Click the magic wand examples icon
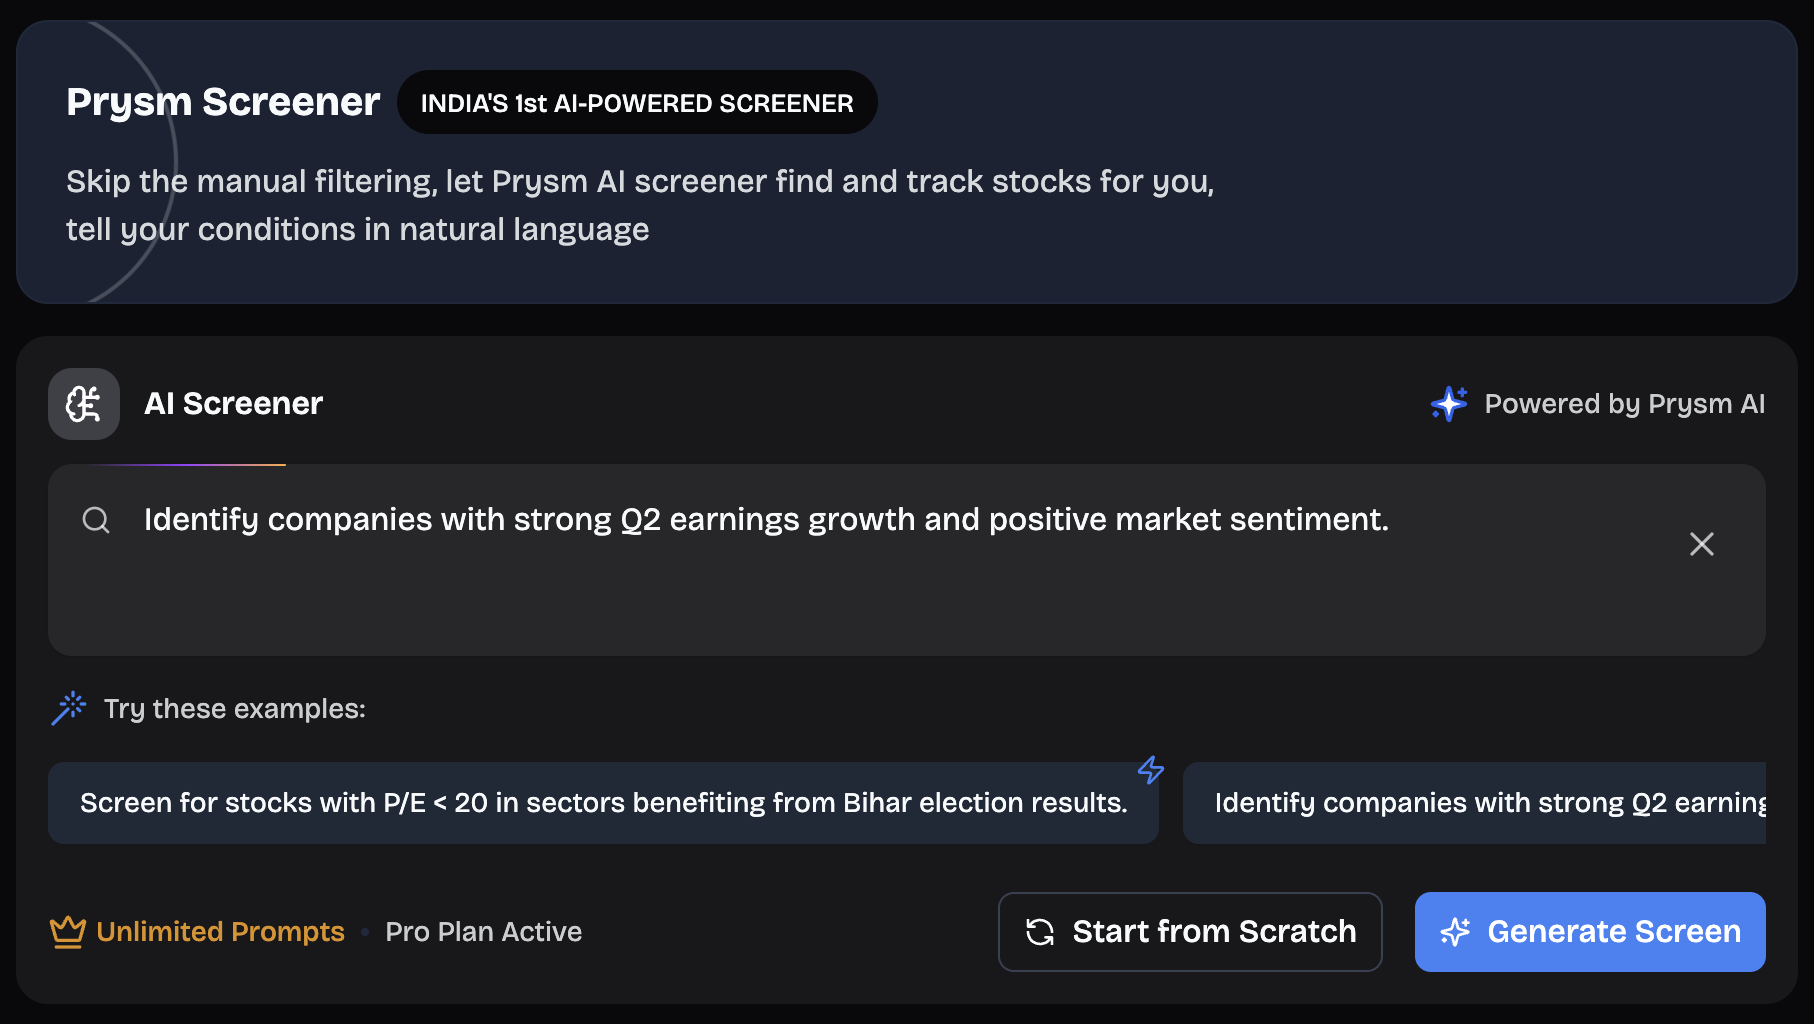Viewport: 1814px width, 1024px height. [x=69, y=708]
